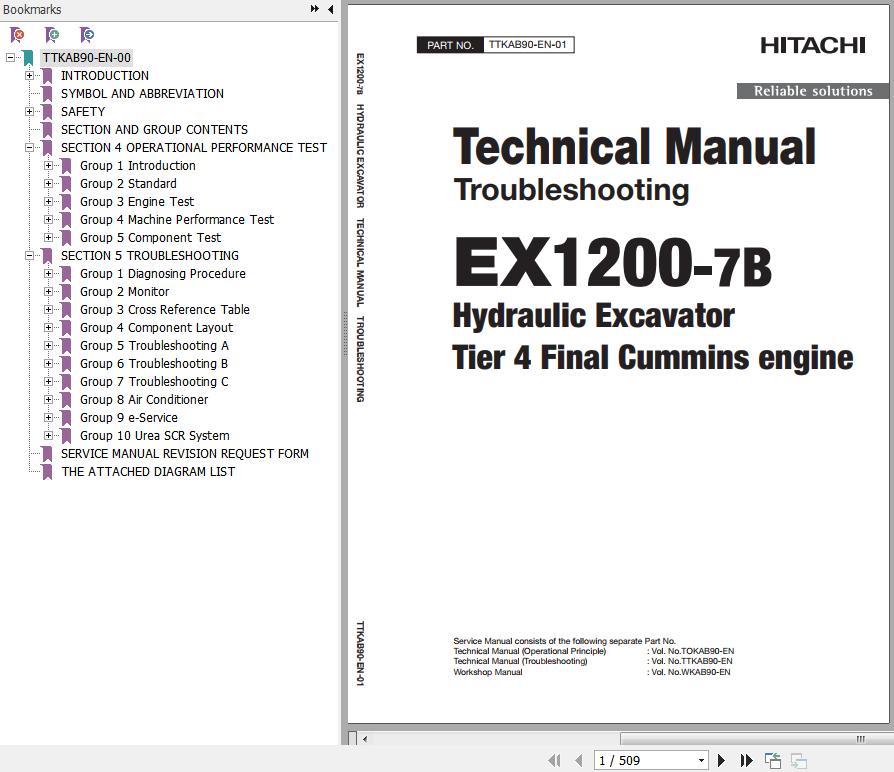Viewport: 894px width, 772px height.
Task: Expand the Group 10 Urea SCR System node
Action: 49,436
